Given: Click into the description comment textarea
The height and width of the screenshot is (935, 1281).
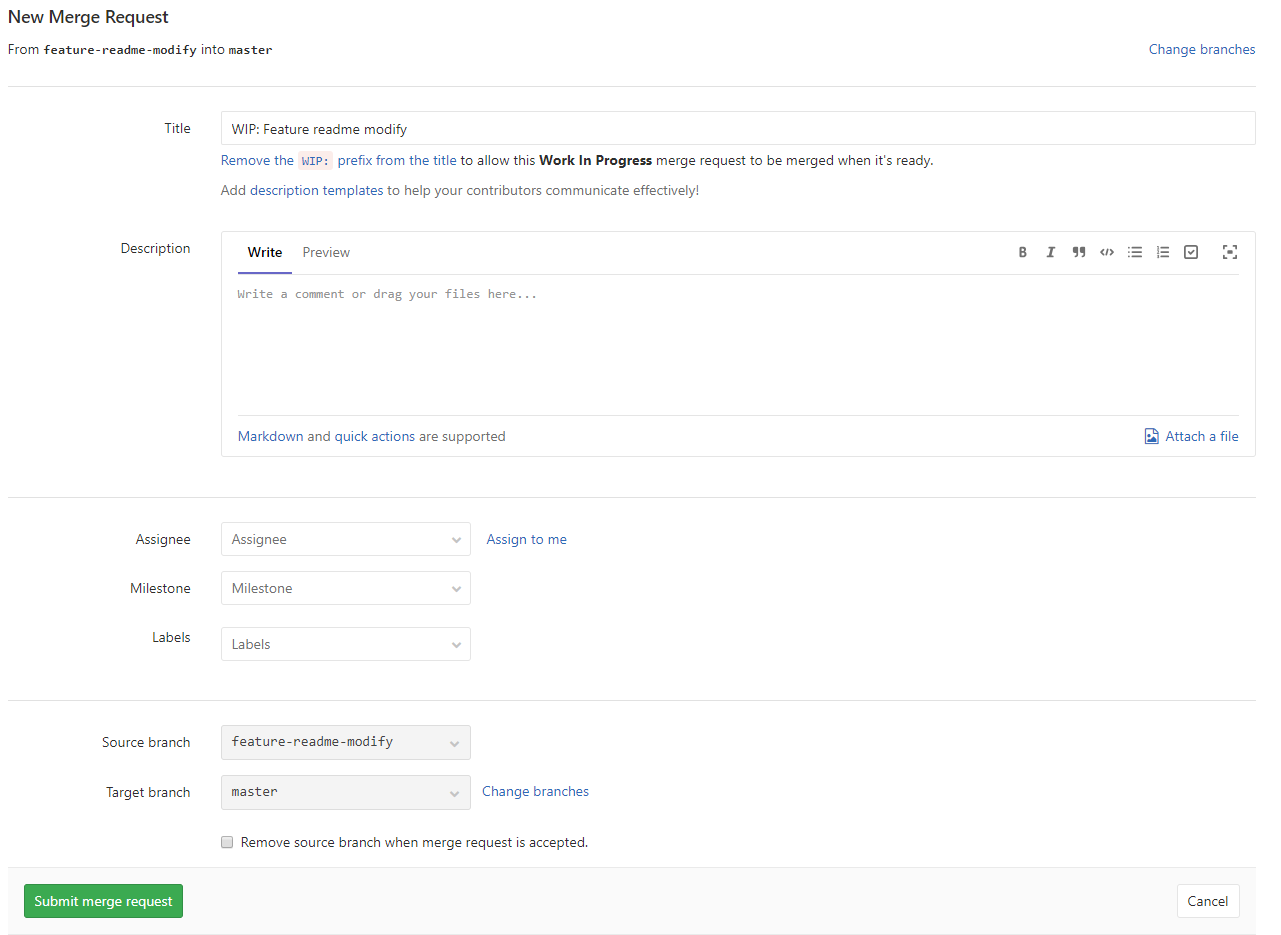Looking at the screenshot, I should (x=738, y=345).
